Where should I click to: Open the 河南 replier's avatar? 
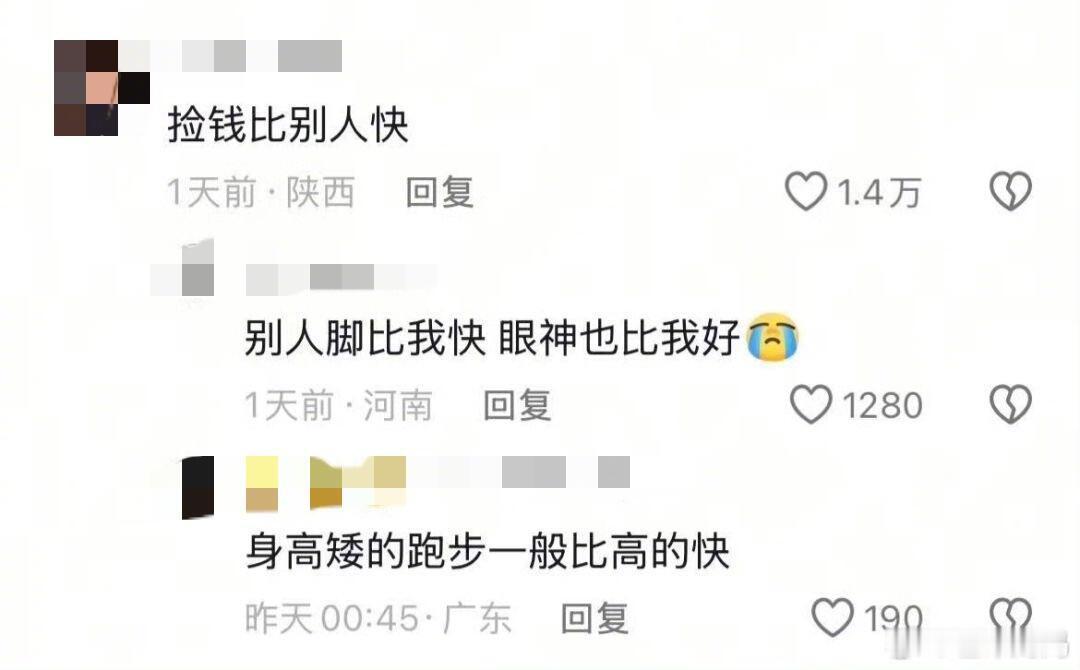coord(183,268)
